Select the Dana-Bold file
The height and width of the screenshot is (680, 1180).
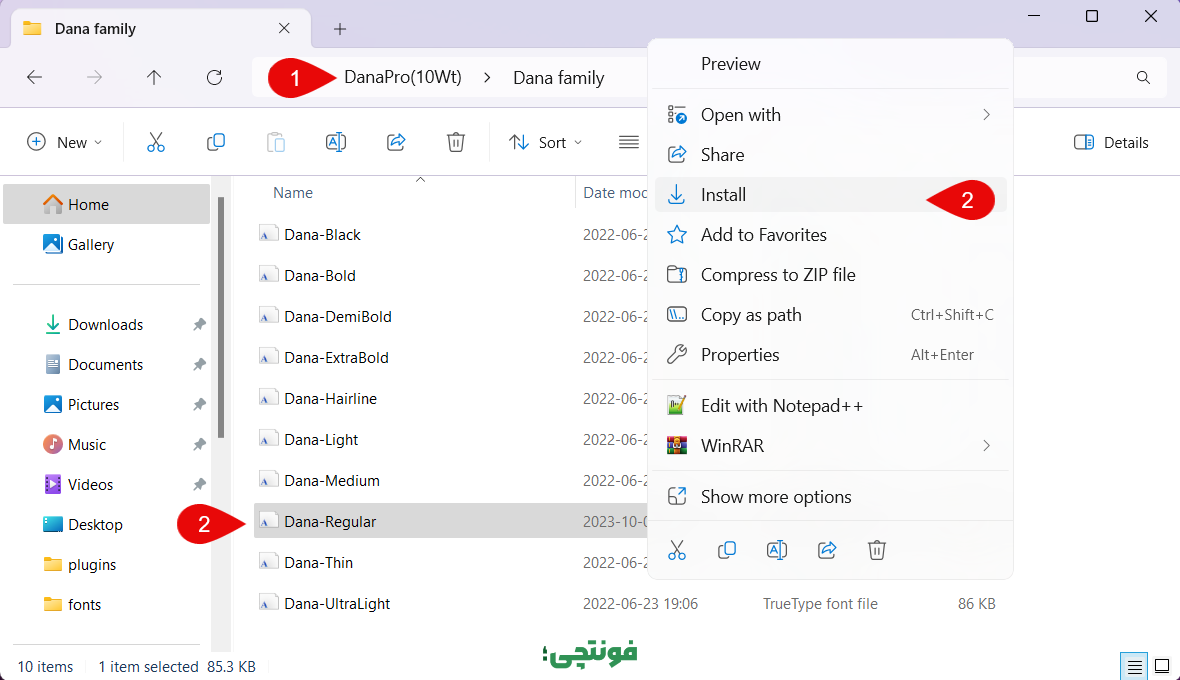click(x=320, y=275)
